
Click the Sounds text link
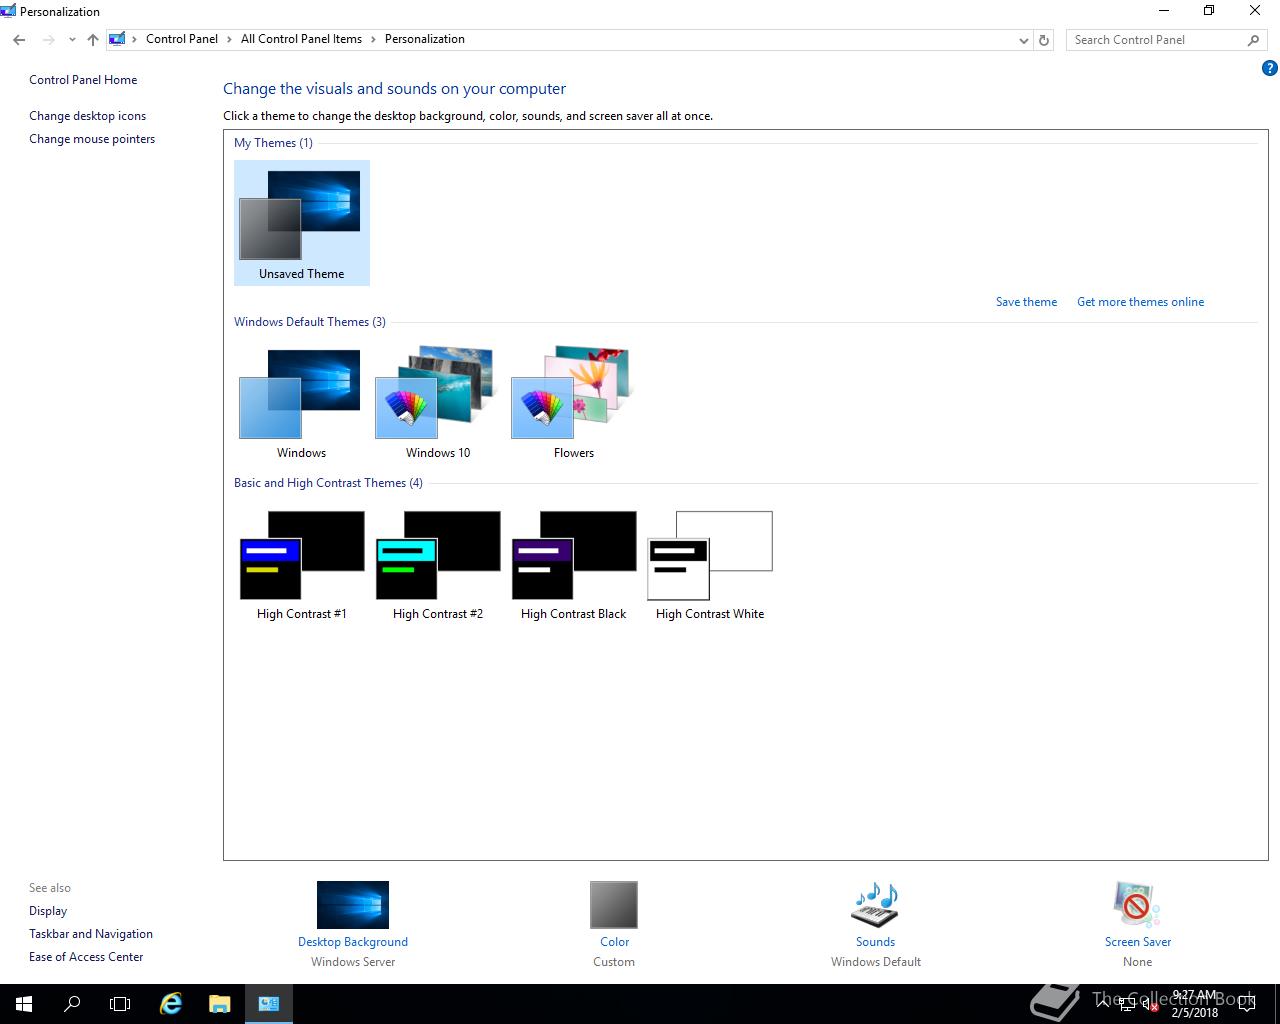(x=875, y=942)
